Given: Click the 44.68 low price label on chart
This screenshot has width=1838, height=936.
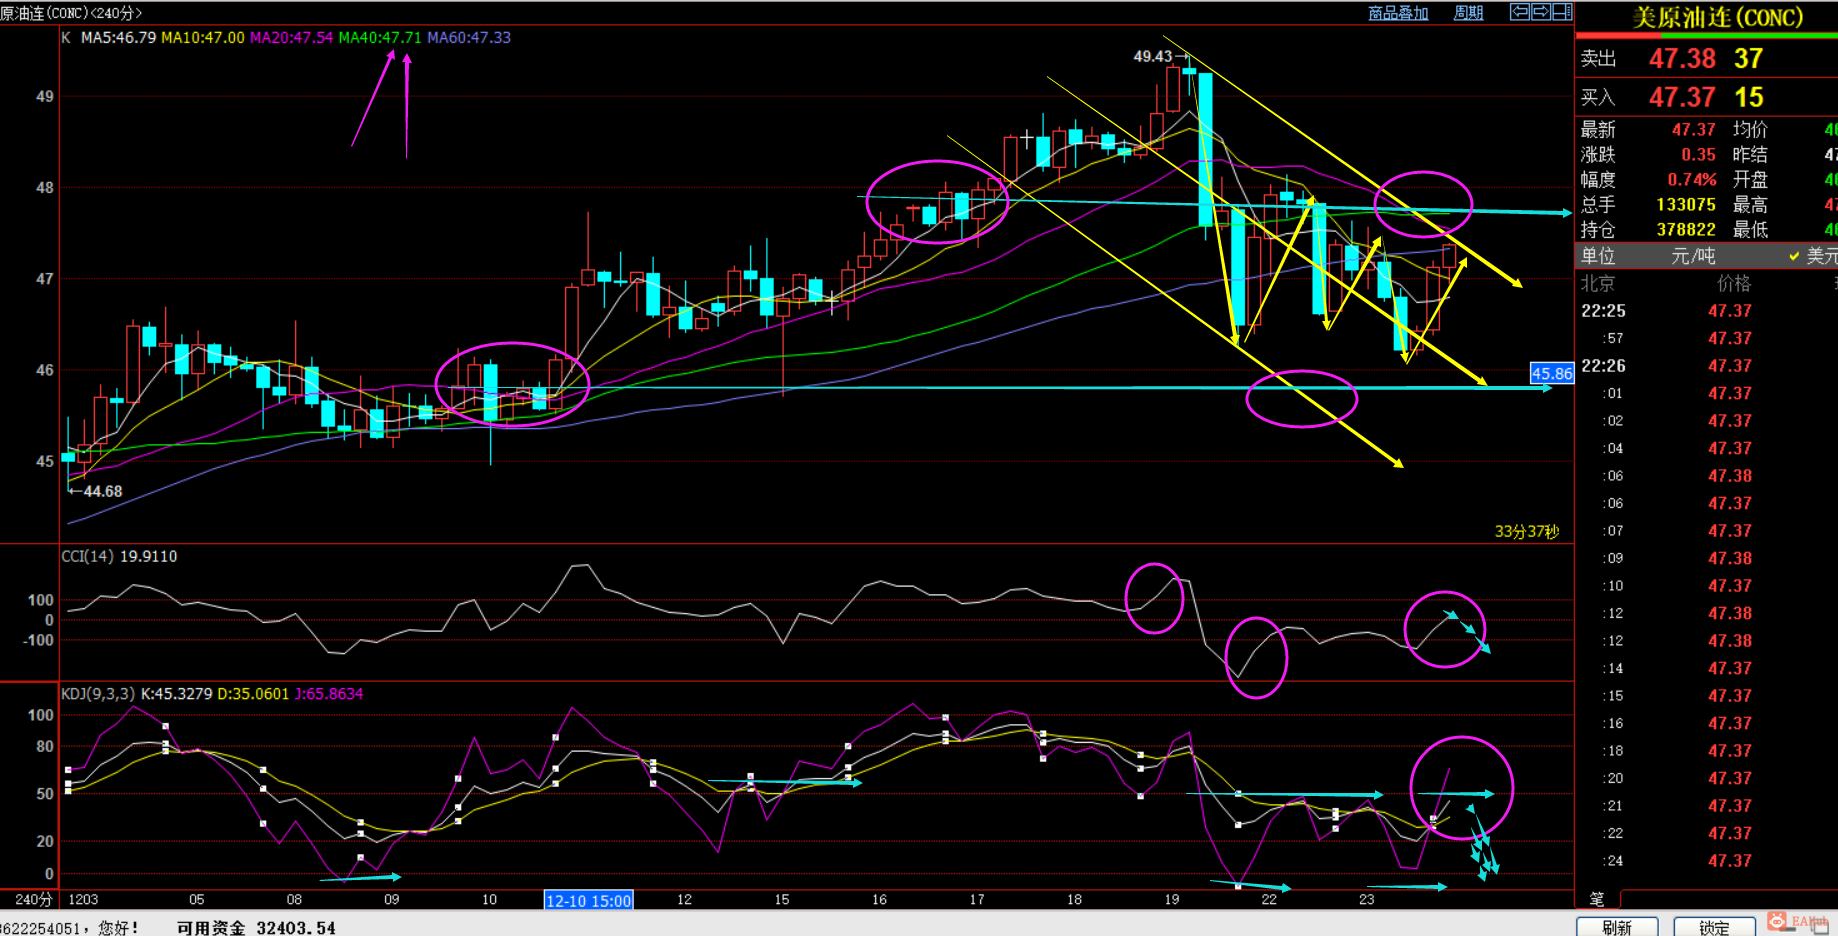Looking at the screenshot, I should point(103,492).
